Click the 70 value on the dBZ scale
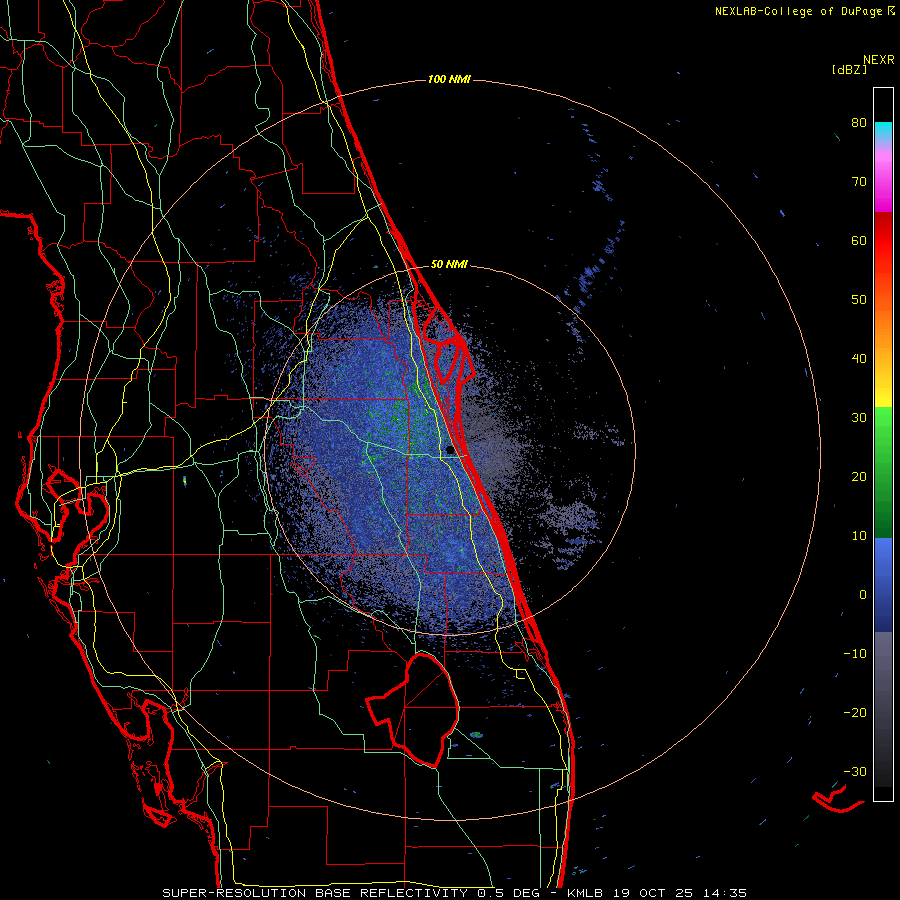Screen dimensions: 900x900 click(x=859, y=181)
